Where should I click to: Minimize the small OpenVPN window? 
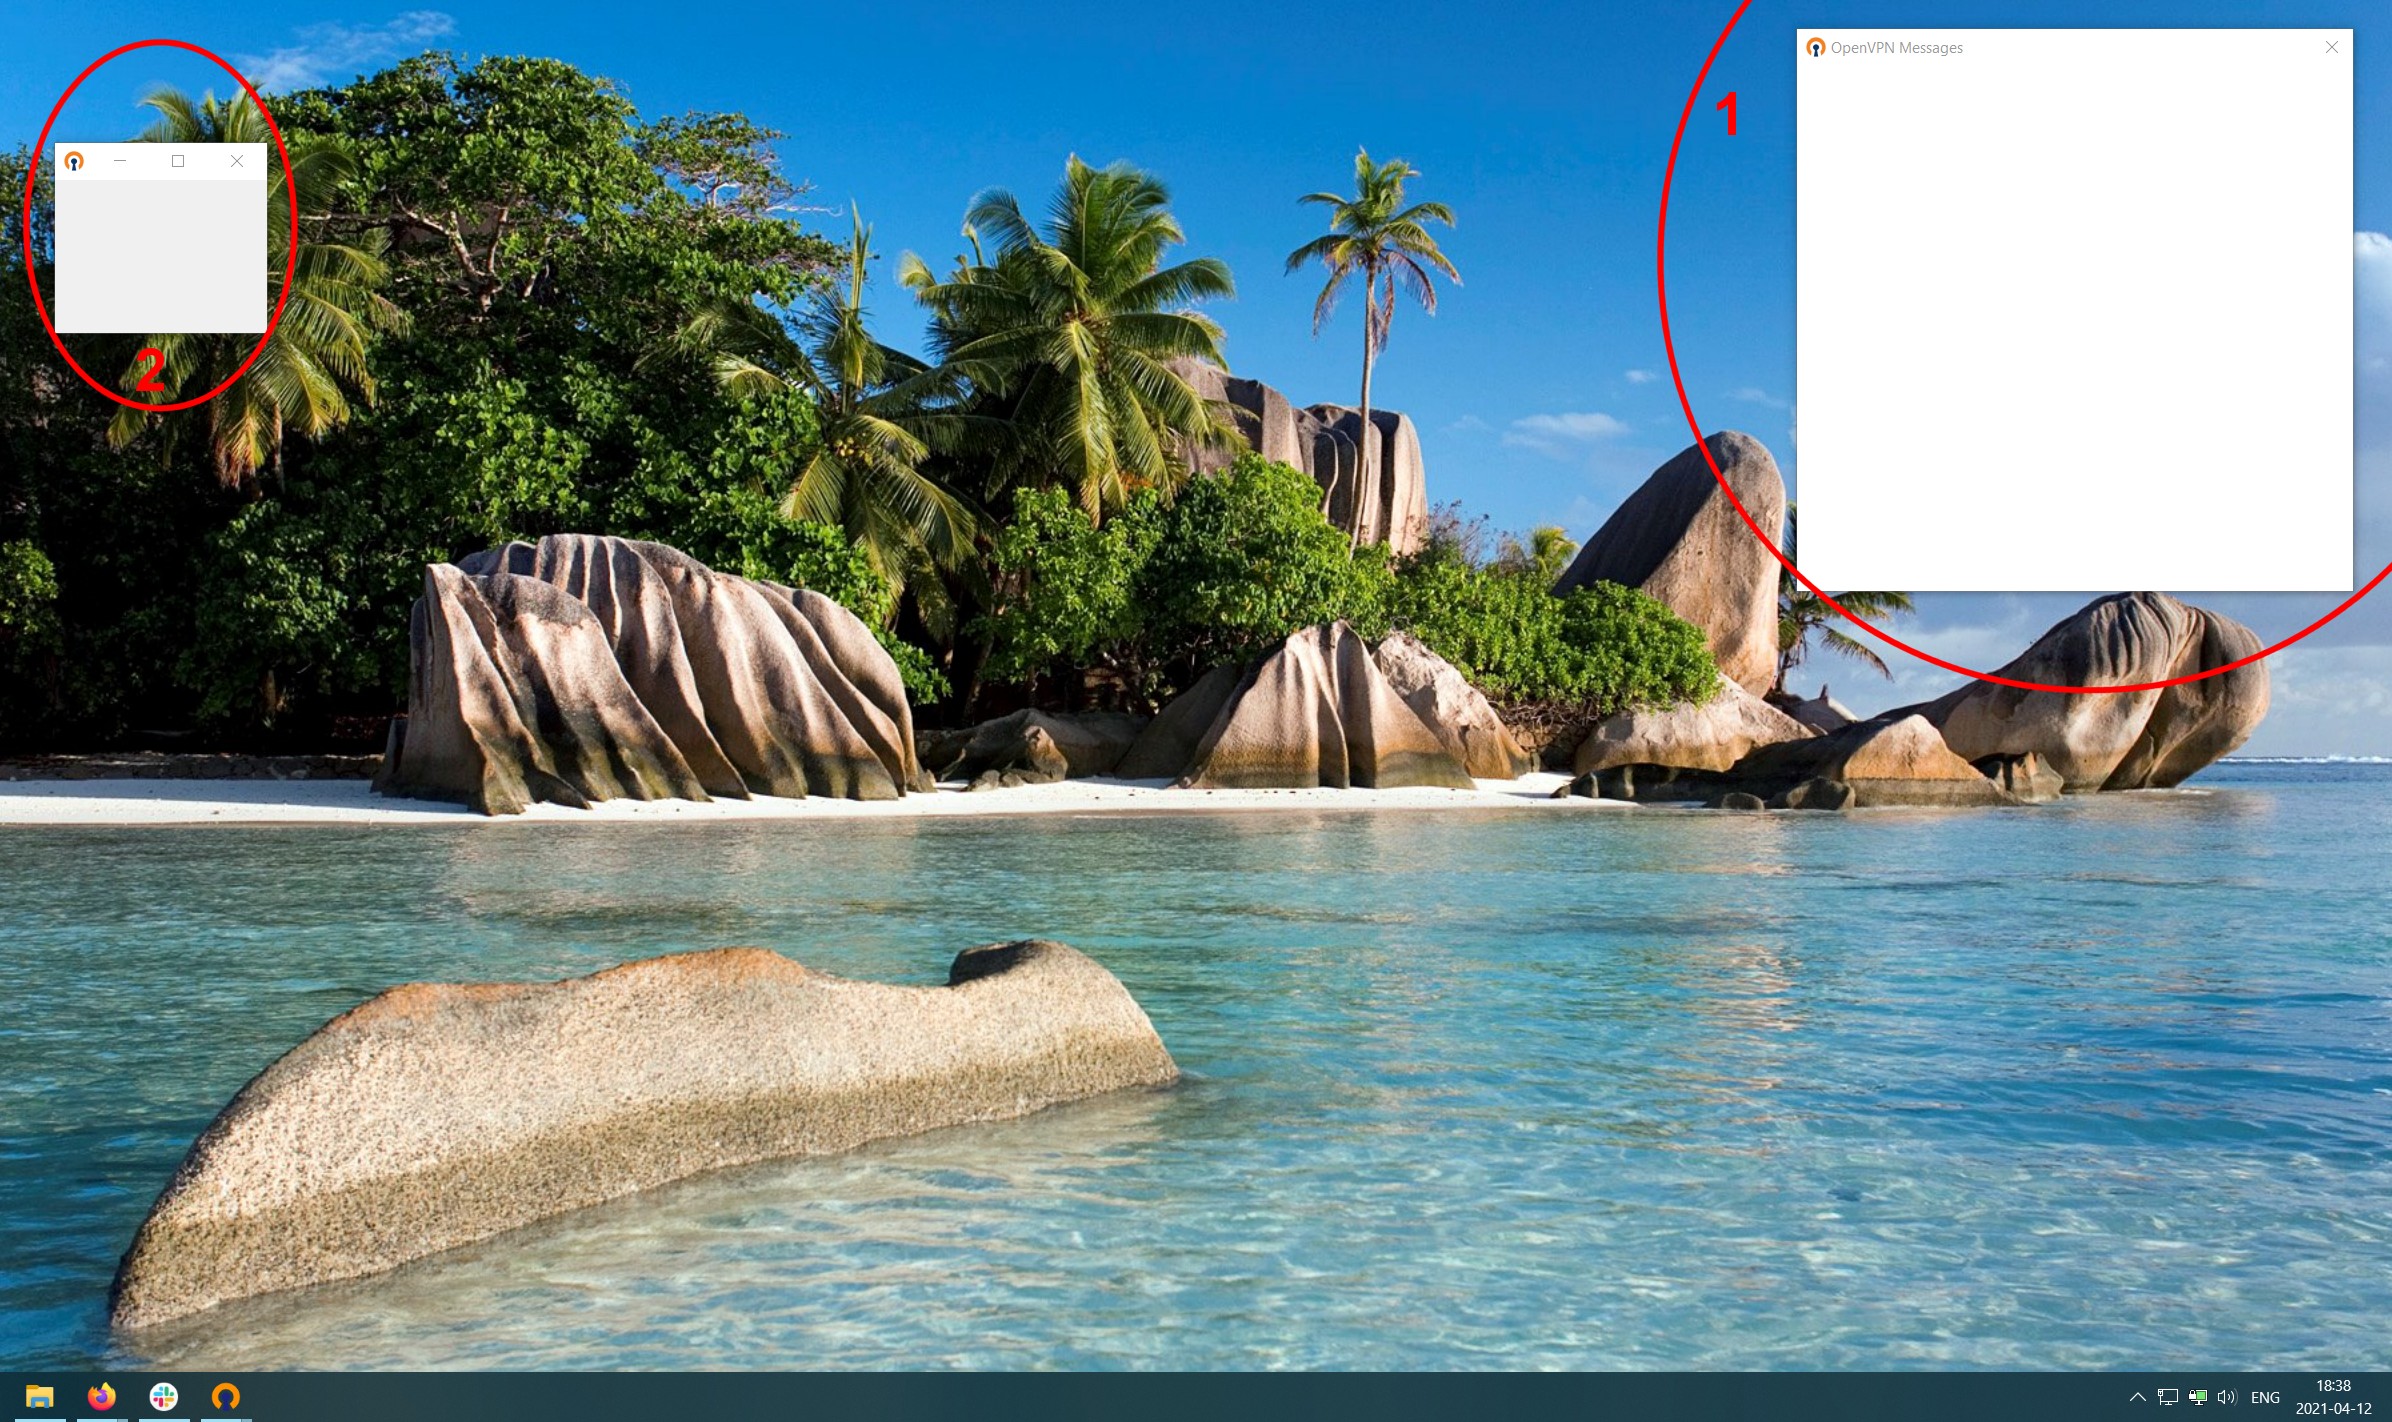[x=120, y=160]
